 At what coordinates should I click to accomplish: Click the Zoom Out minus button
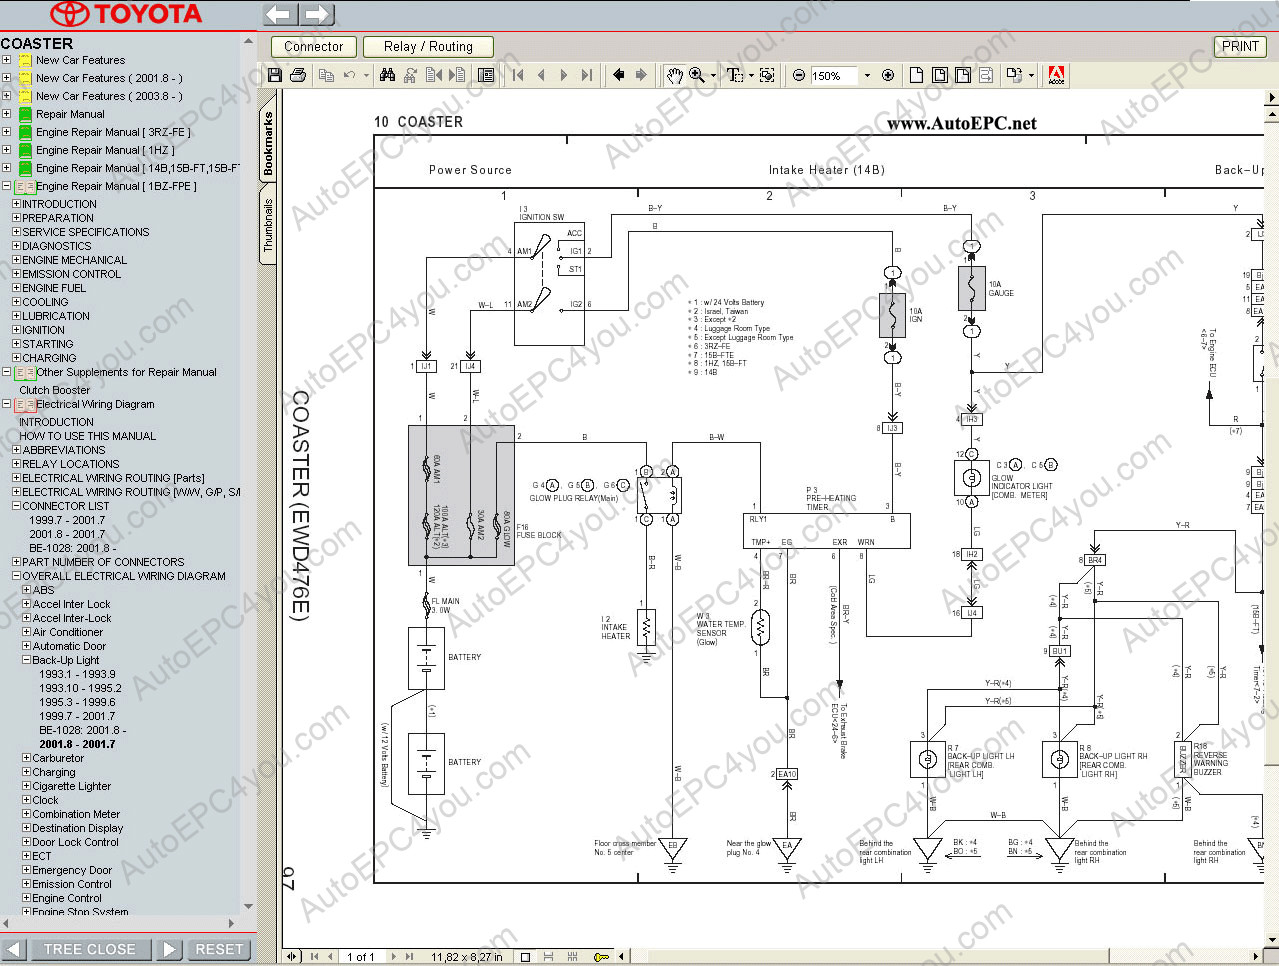pyautogui.click(x=799, y=75)
